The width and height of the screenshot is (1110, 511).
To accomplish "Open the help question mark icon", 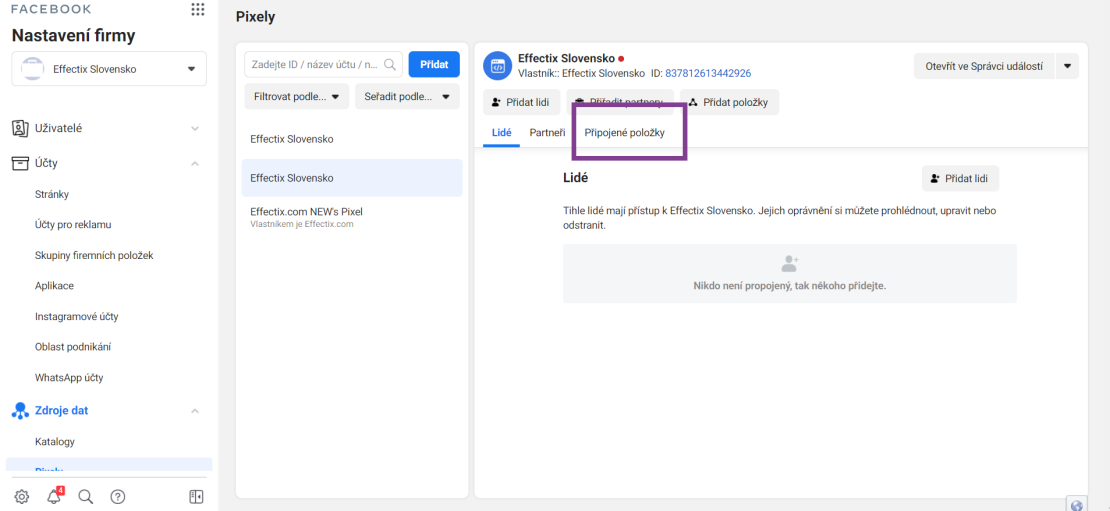I will pos(118,497).
